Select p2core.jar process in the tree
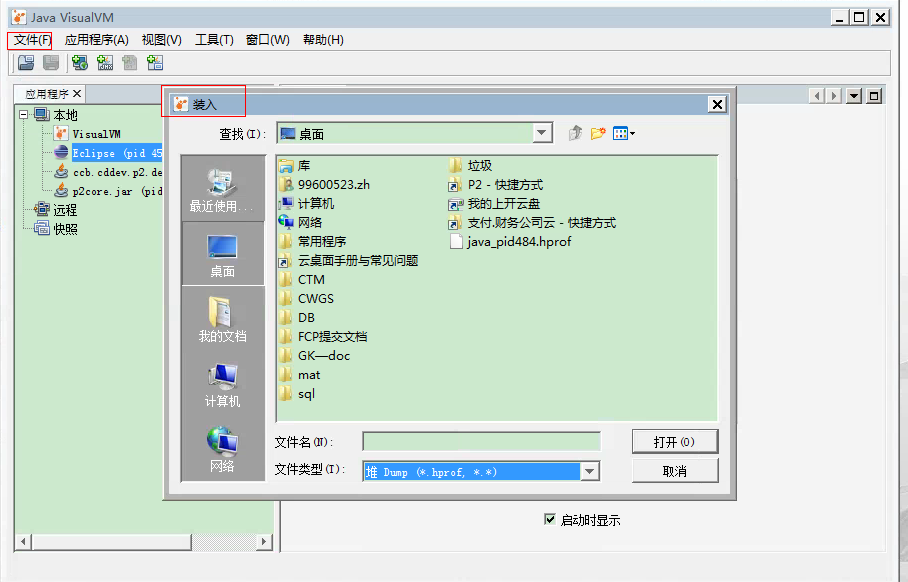The height and width of the screenshot is (582, 908). click(x=108, y=191)
